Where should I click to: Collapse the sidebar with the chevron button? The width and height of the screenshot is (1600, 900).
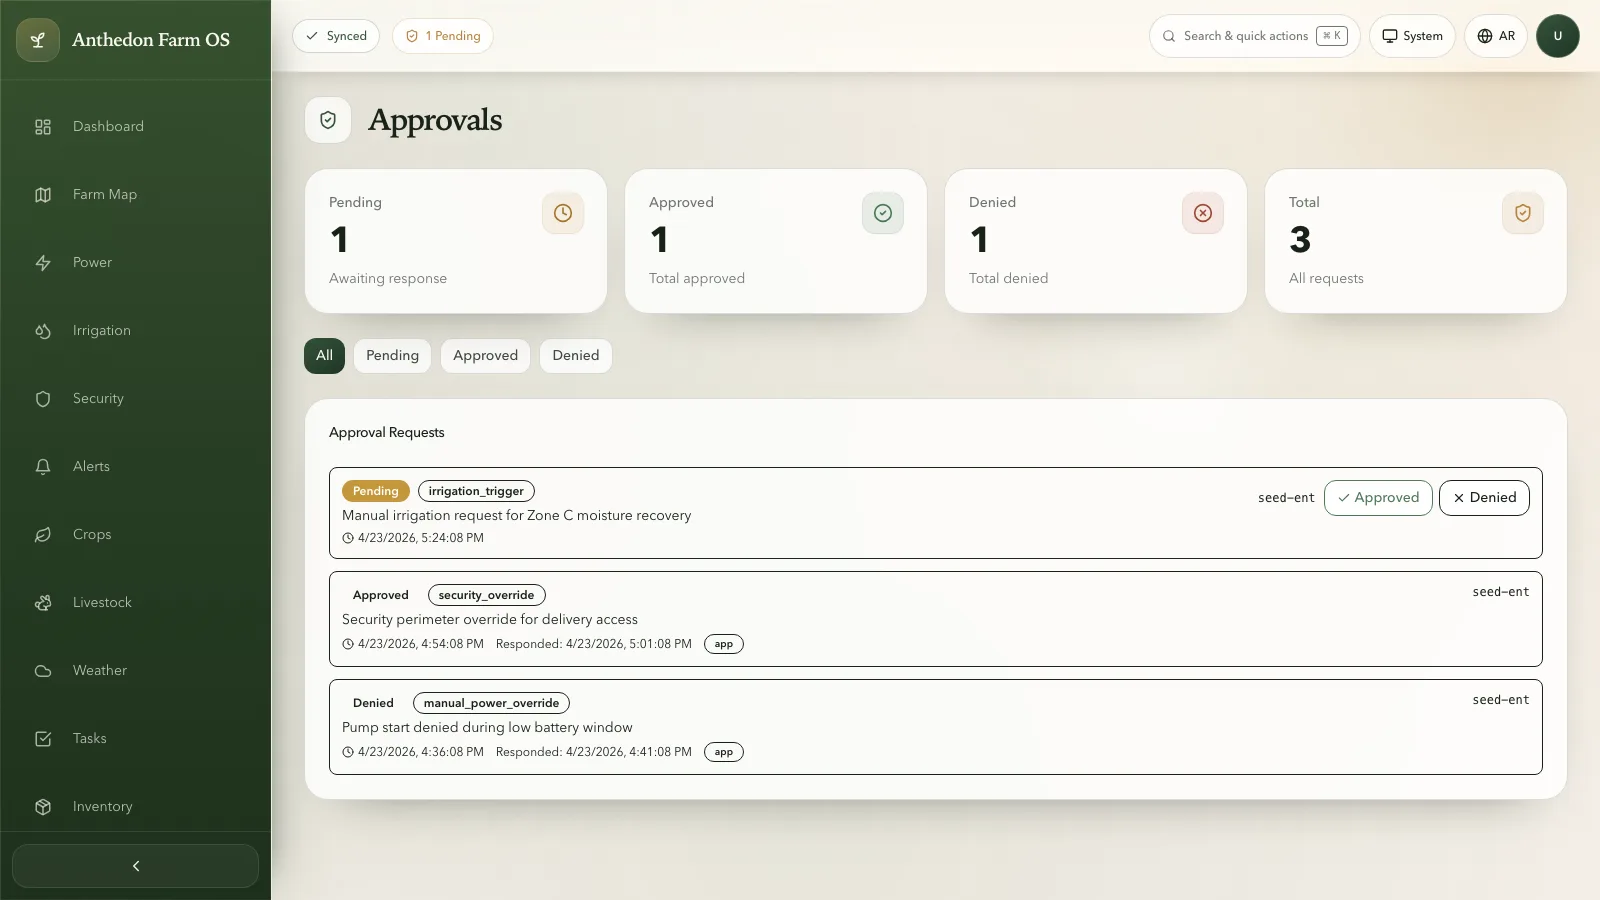[135, 866]
